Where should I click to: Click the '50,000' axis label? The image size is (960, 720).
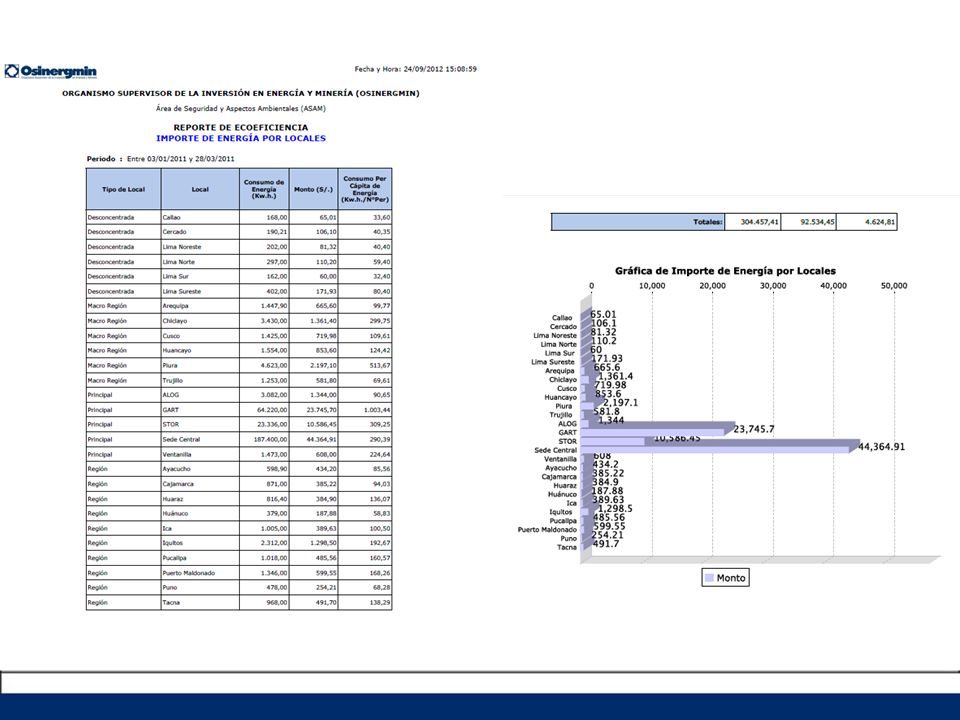tap(894, 286)
